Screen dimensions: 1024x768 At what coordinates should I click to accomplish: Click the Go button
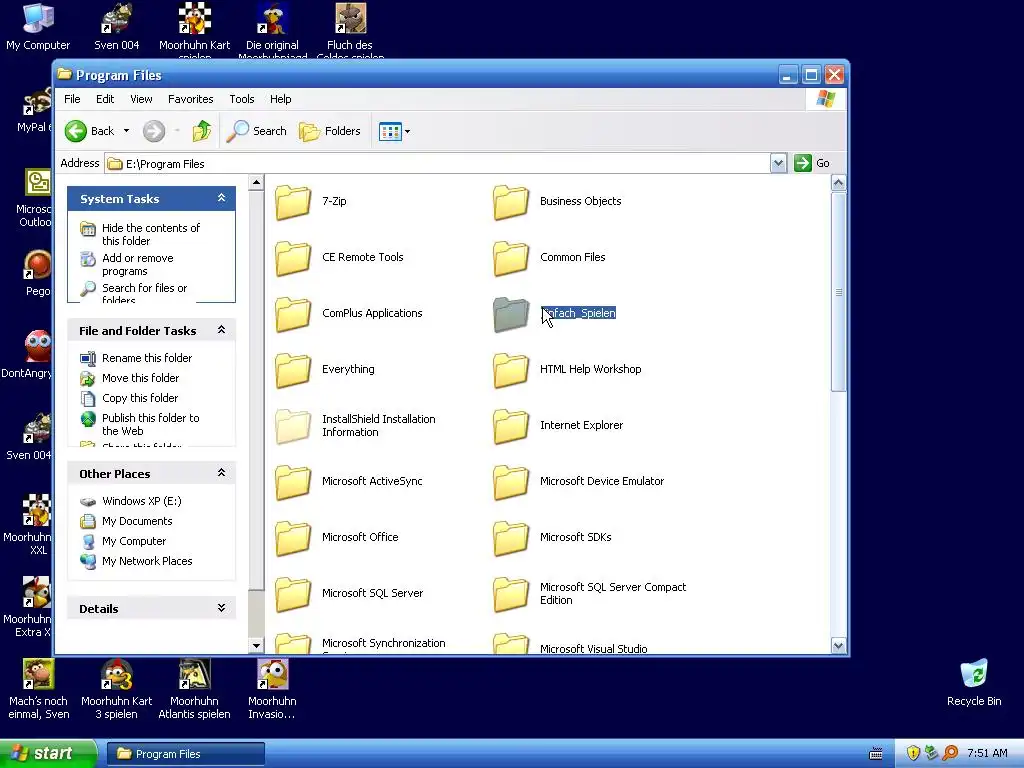(x=812, y=163)
